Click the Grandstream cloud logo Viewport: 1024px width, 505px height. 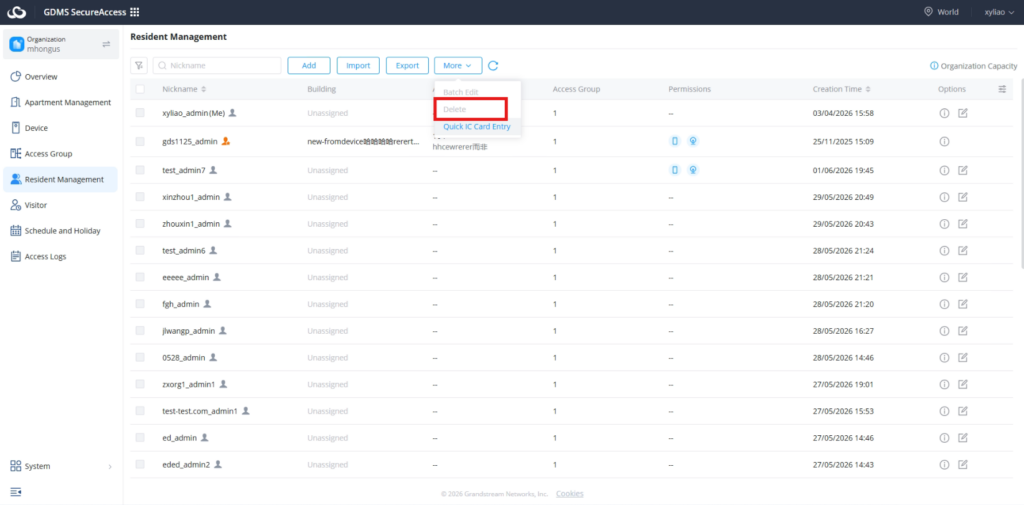(17, 12)
